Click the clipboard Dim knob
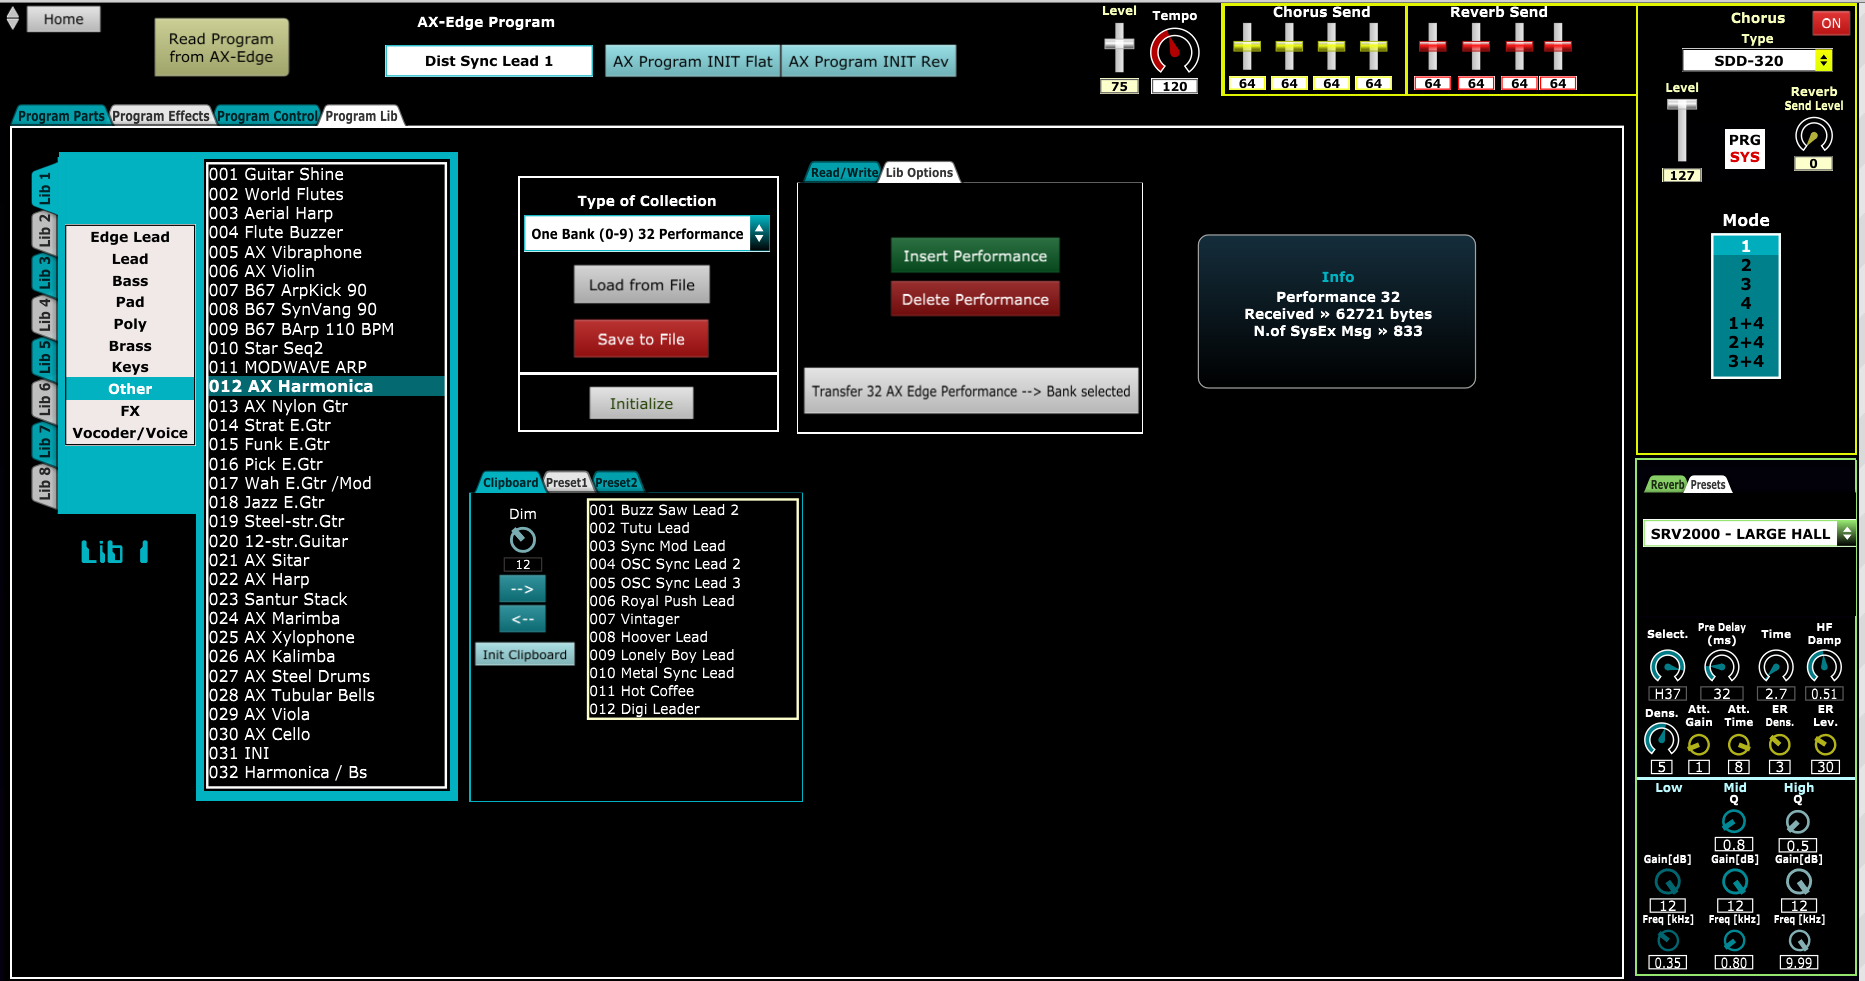Viewport: 1865px width, 981px height. (x=522, y=540)
